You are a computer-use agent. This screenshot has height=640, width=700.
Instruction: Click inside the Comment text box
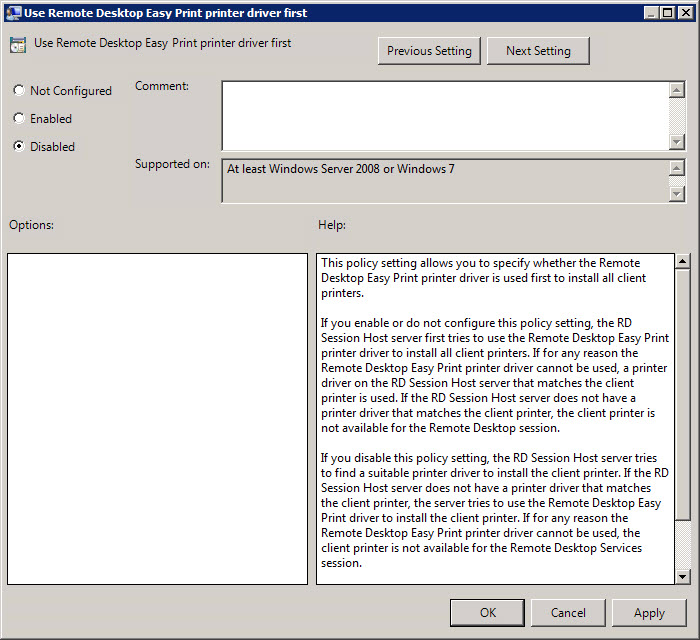coord(446,116)
